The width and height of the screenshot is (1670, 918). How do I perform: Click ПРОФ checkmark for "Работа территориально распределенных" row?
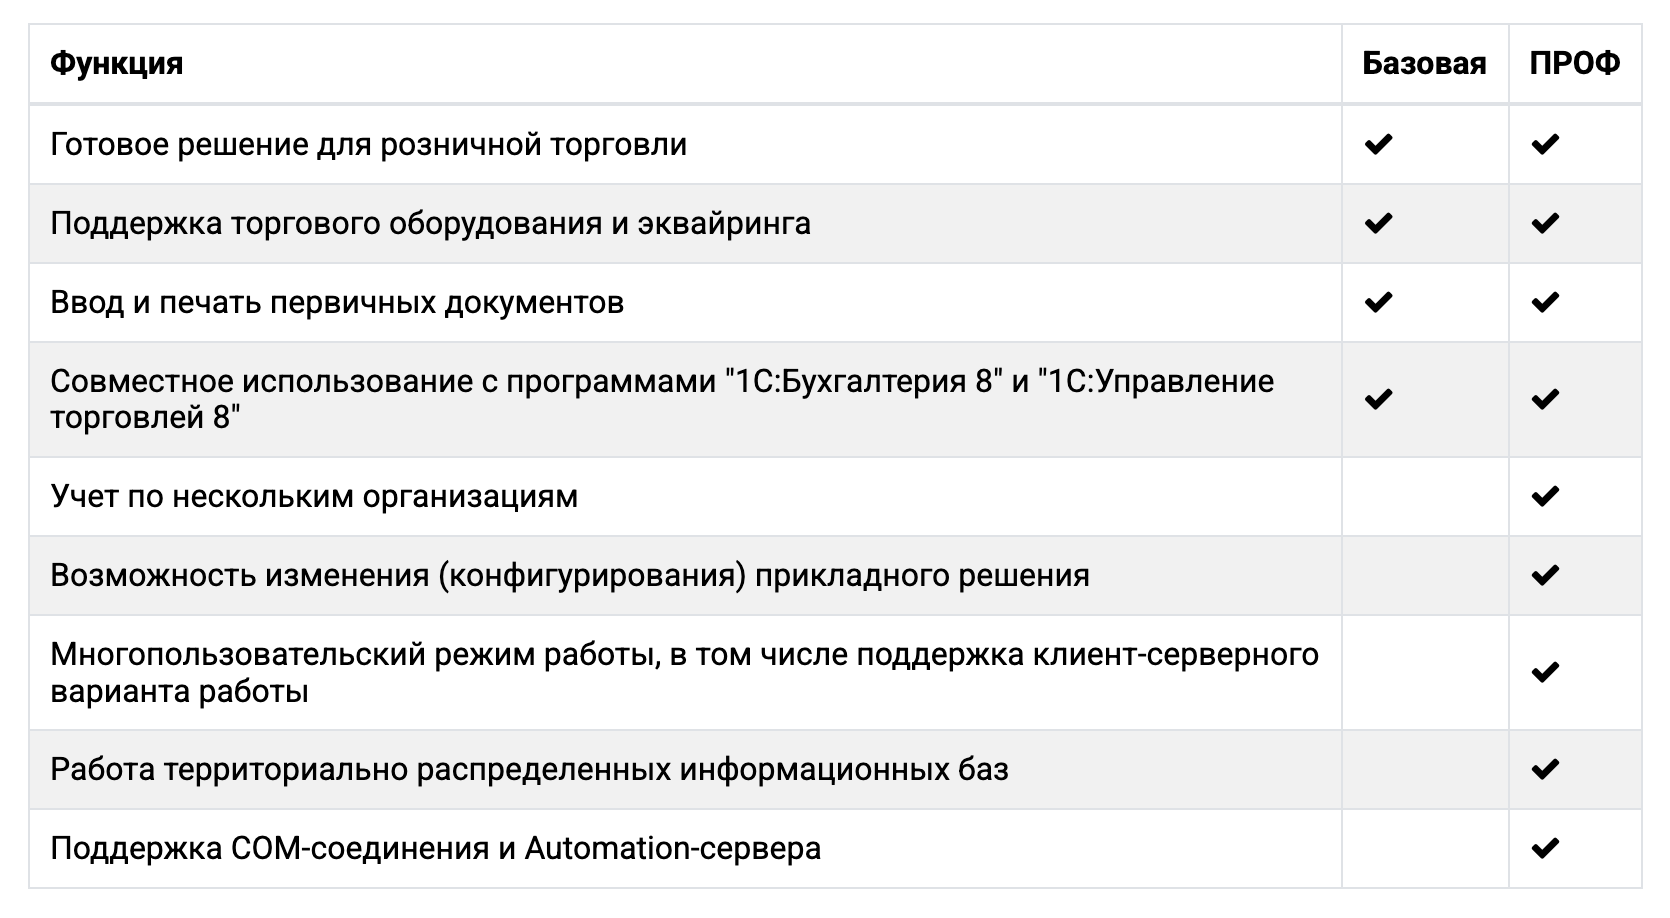click(1545, 769)
